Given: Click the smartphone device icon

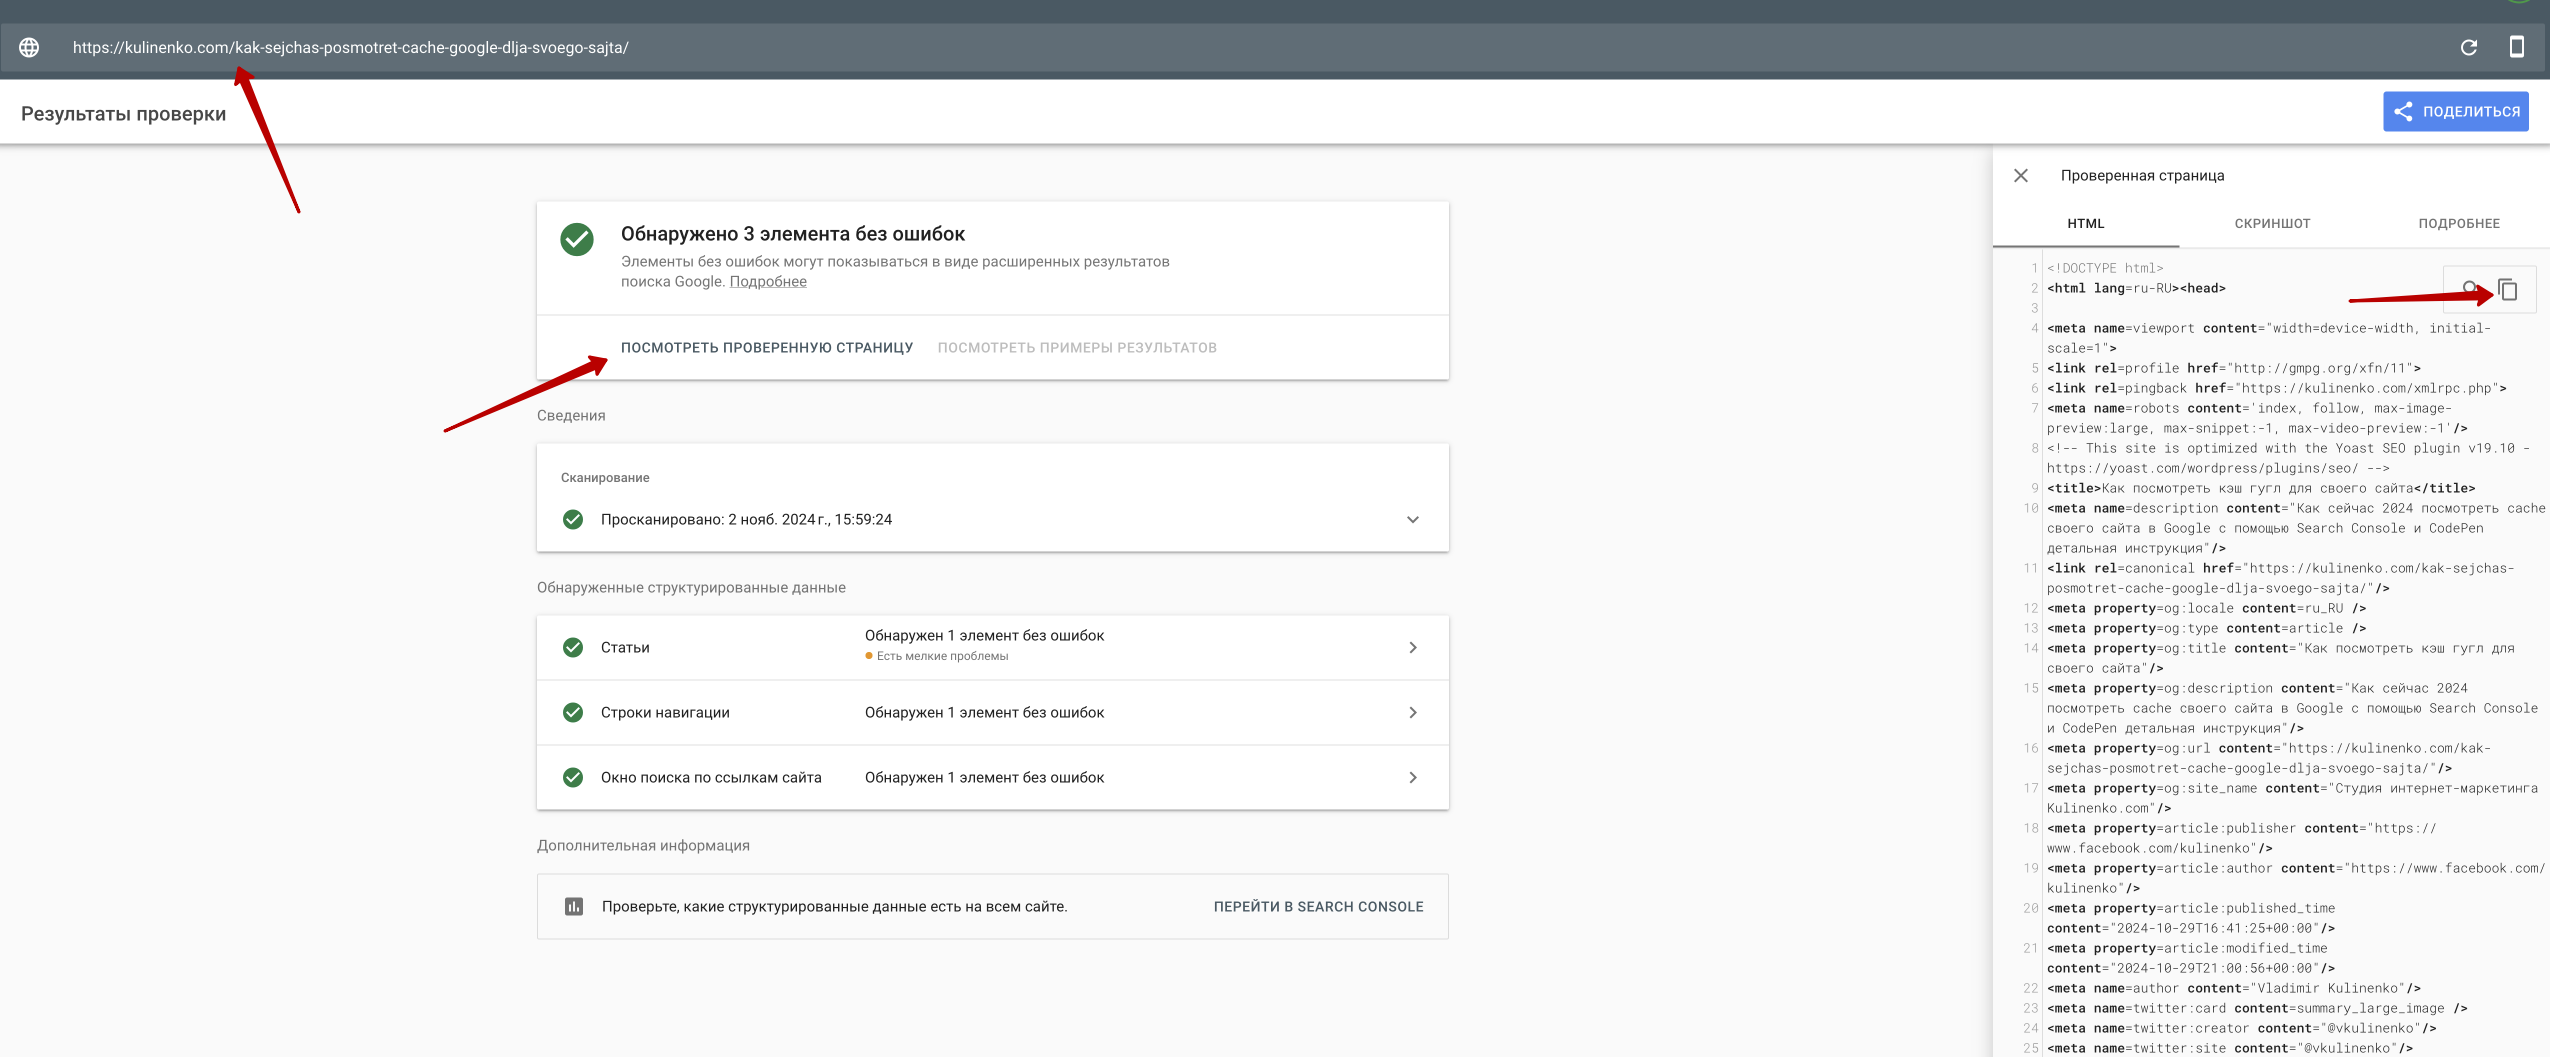Looking at the screenshot, I should tap(2516, 47).
